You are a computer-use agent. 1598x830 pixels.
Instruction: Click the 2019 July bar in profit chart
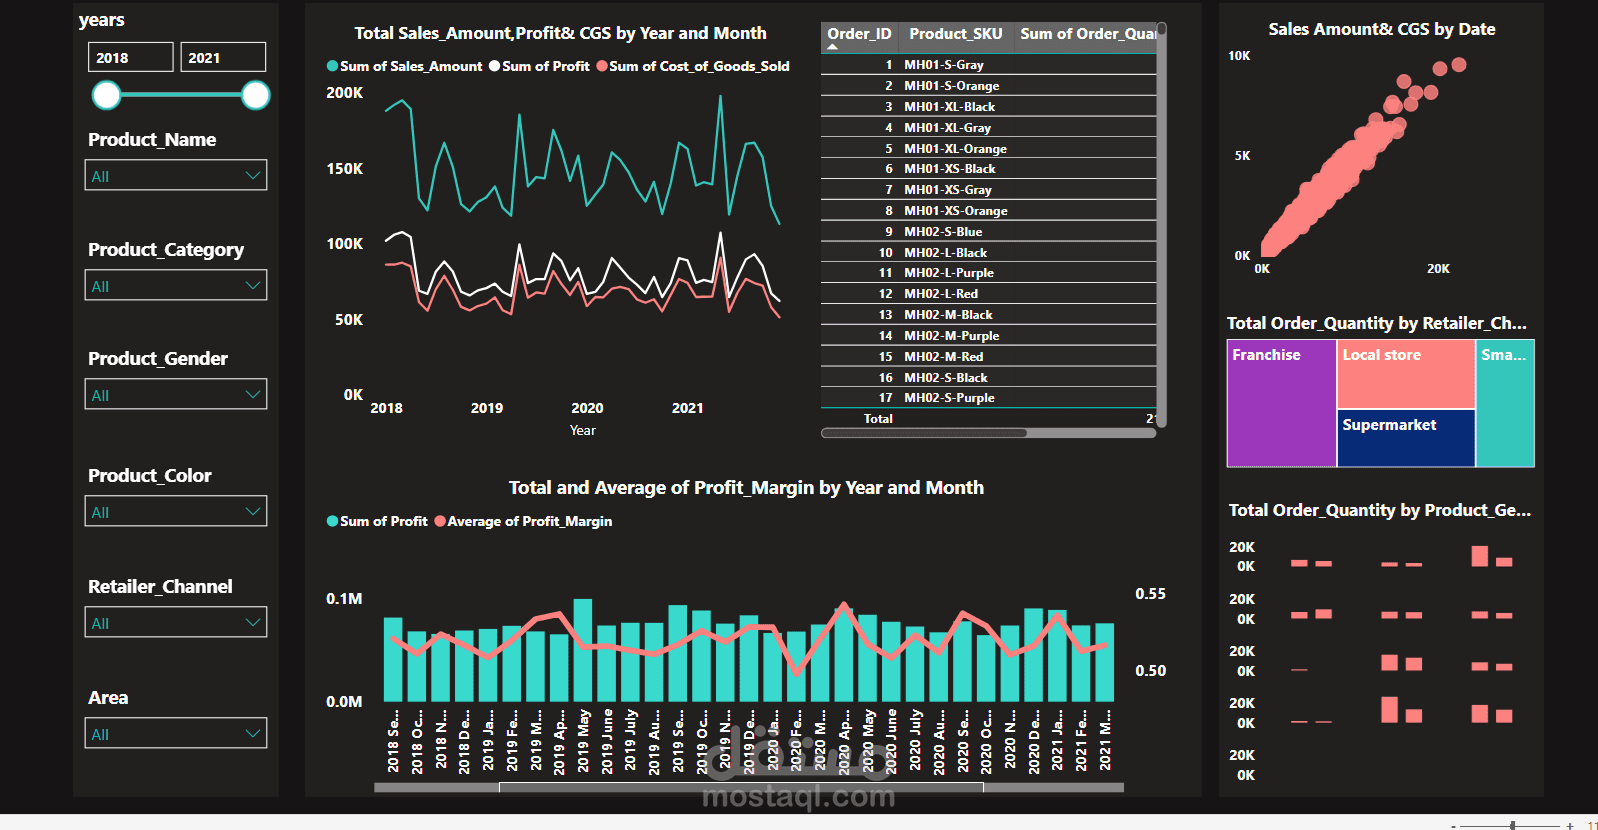[x=630, y=662]
